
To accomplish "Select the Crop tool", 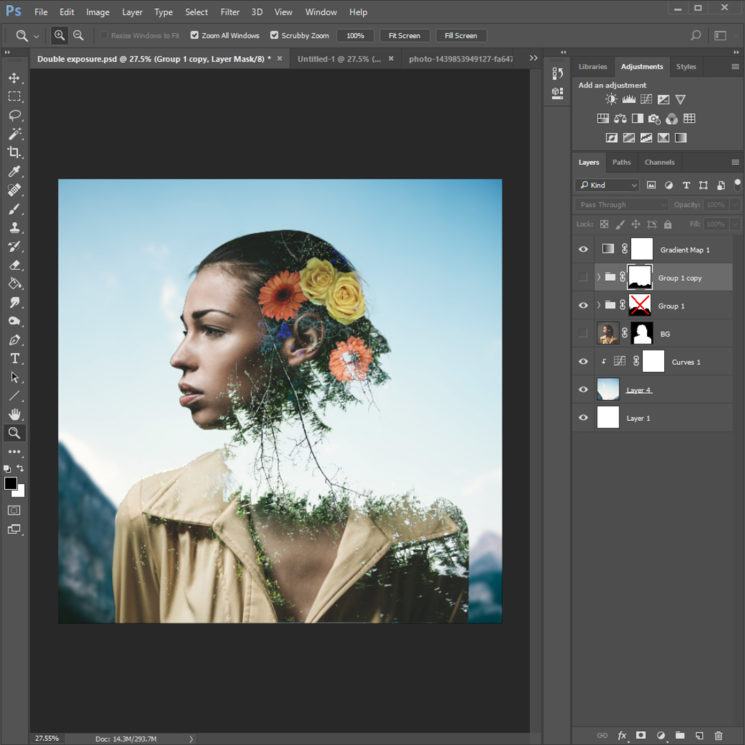I will point(14,153).
